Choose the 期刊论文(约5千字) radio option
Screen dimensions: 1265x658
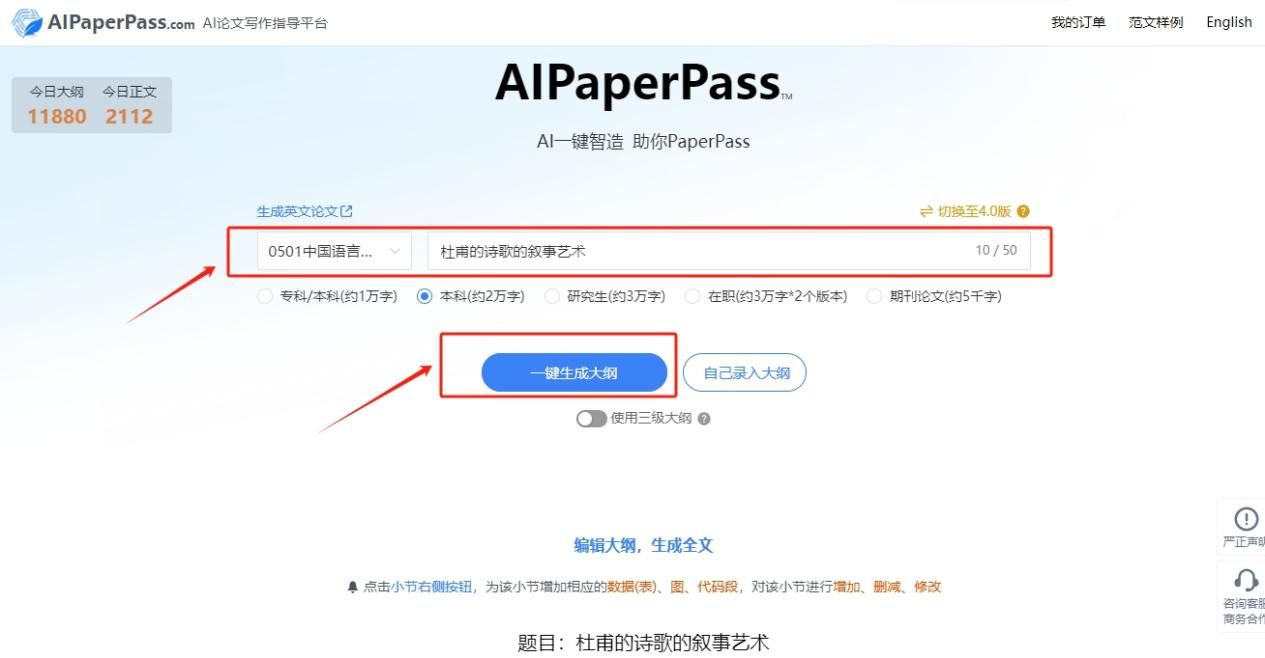click(874, 296)
